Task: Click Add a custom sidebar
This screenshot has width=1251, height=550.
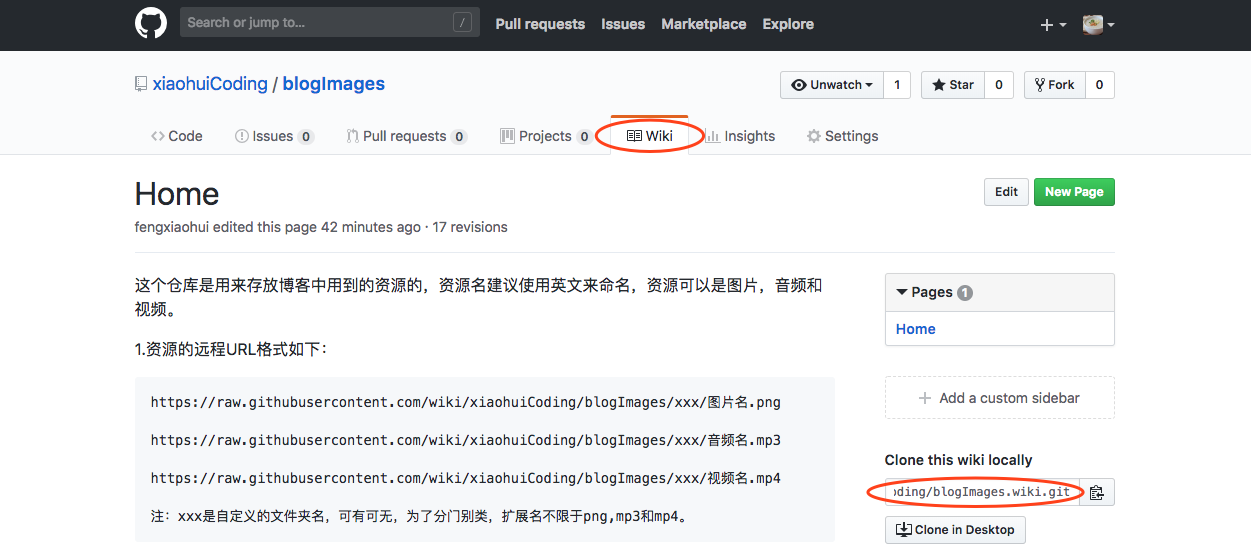Action: point(1000,398)
